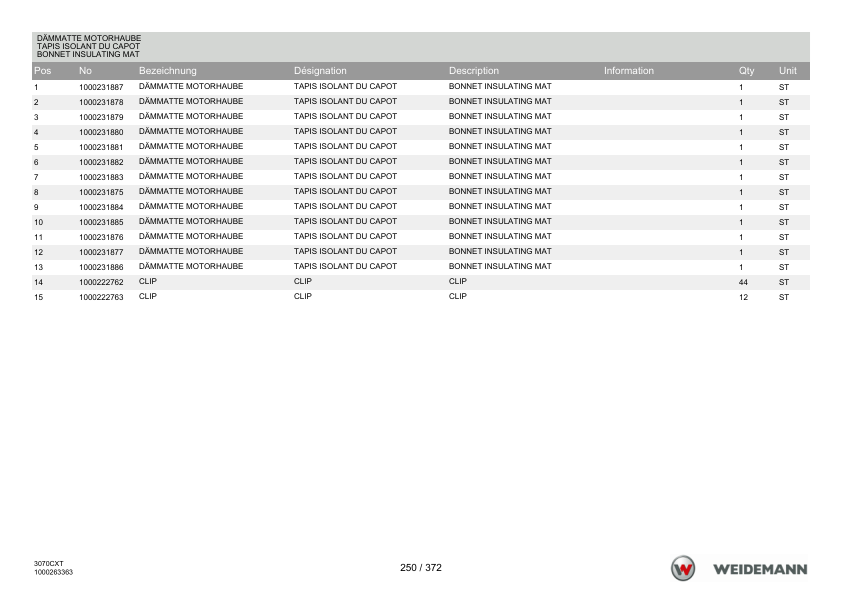Select part number 1000231880

click(101, 132)
